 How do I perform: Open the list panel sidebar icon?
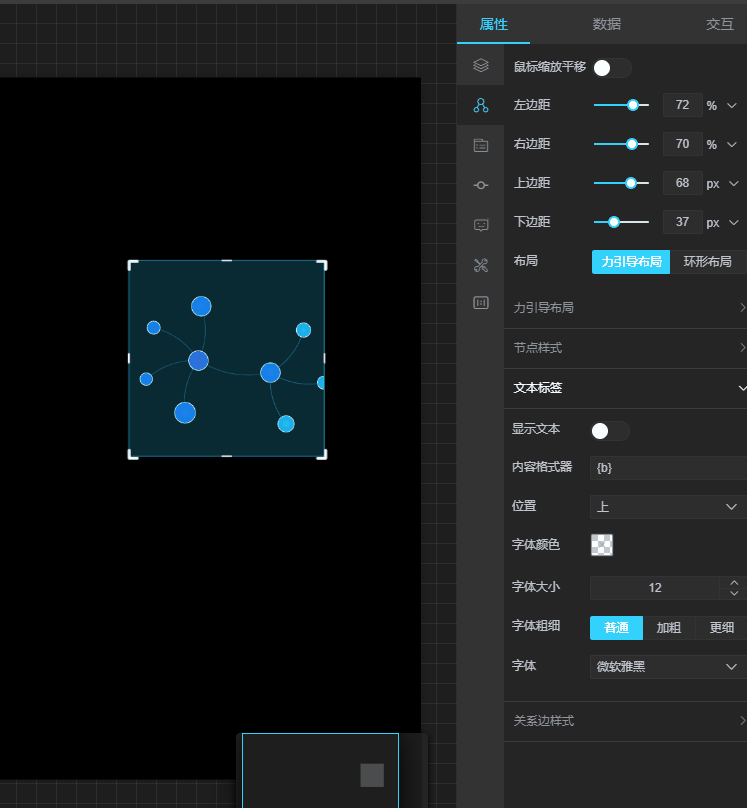[x=480, y=145]
